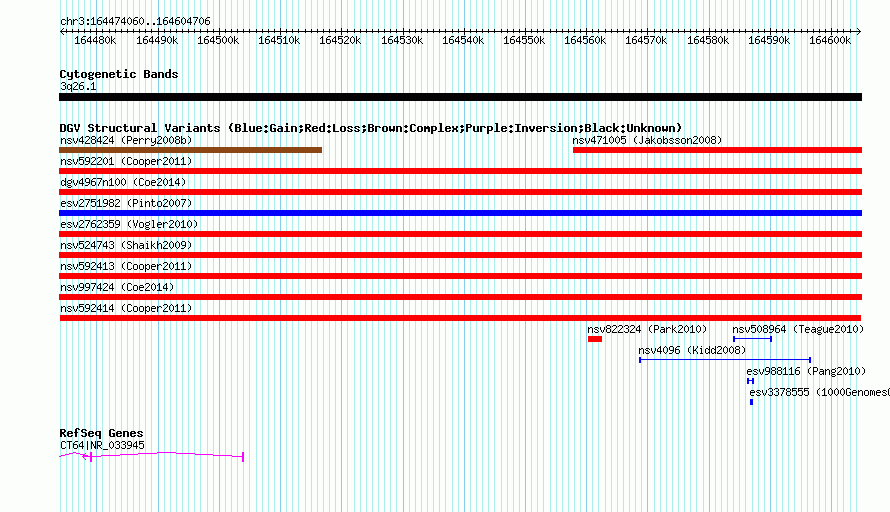Click the RefSeq Genes track title
890x512 pixels.
pyautogui.click(x=101, y=433)
